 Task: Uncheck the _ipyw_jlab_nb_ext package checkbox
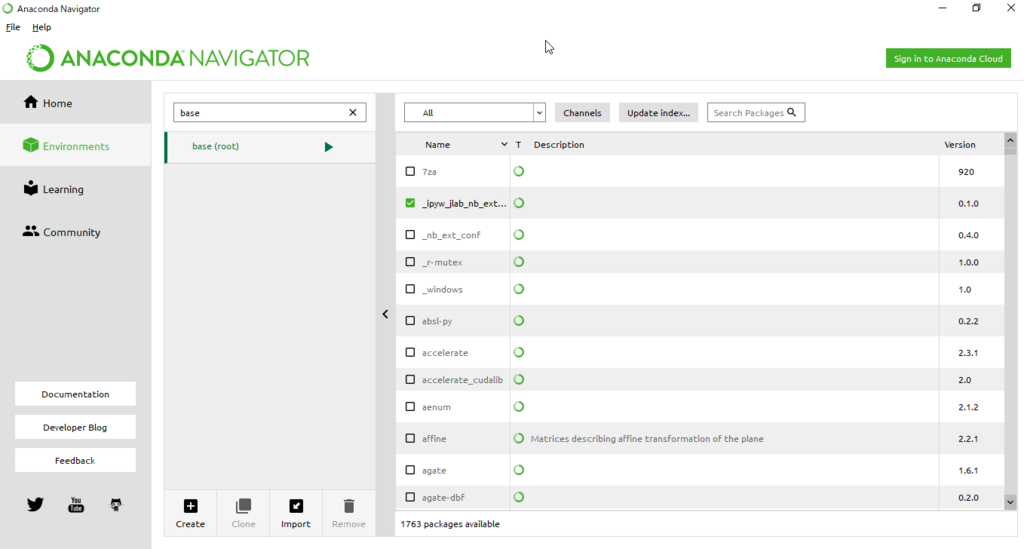click(410, 203)
